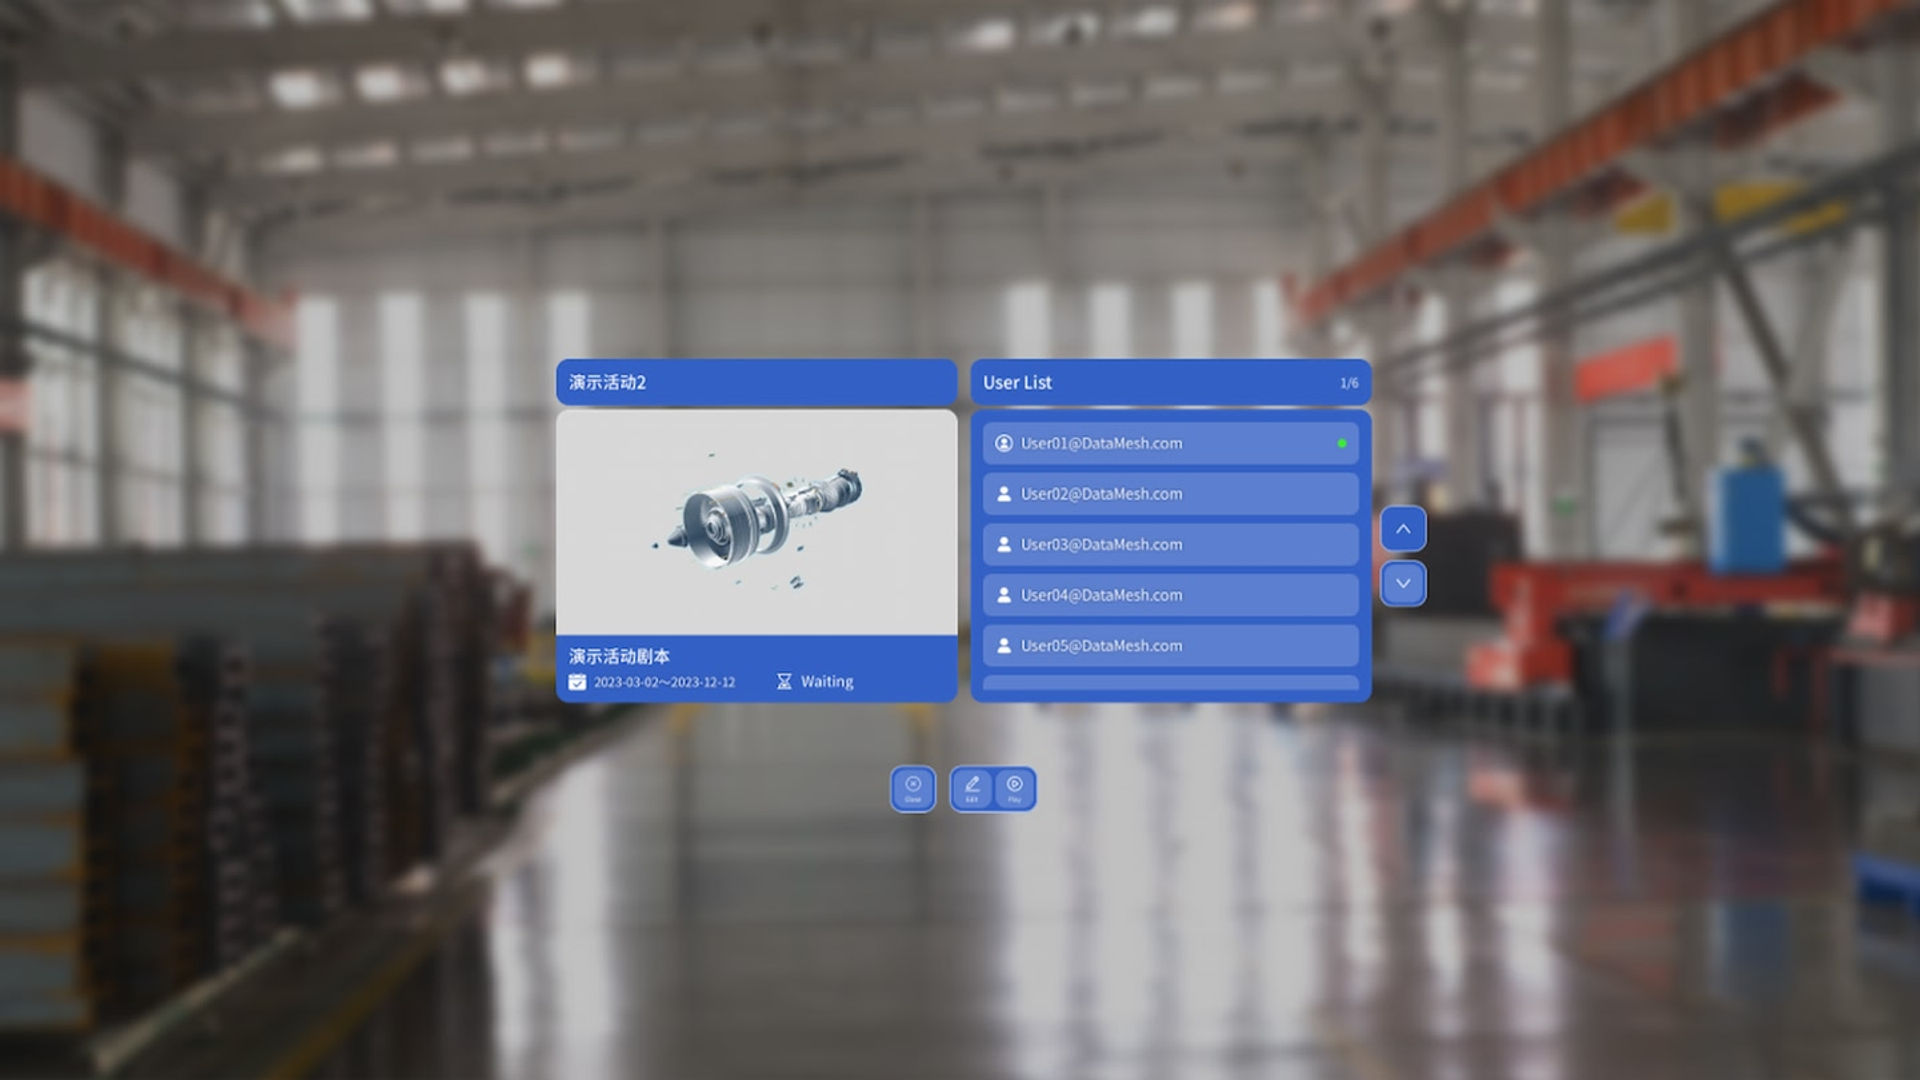The image size is (1920, 1080).
Task: Open the Edit pencil tool
Action: coord(972,789)
